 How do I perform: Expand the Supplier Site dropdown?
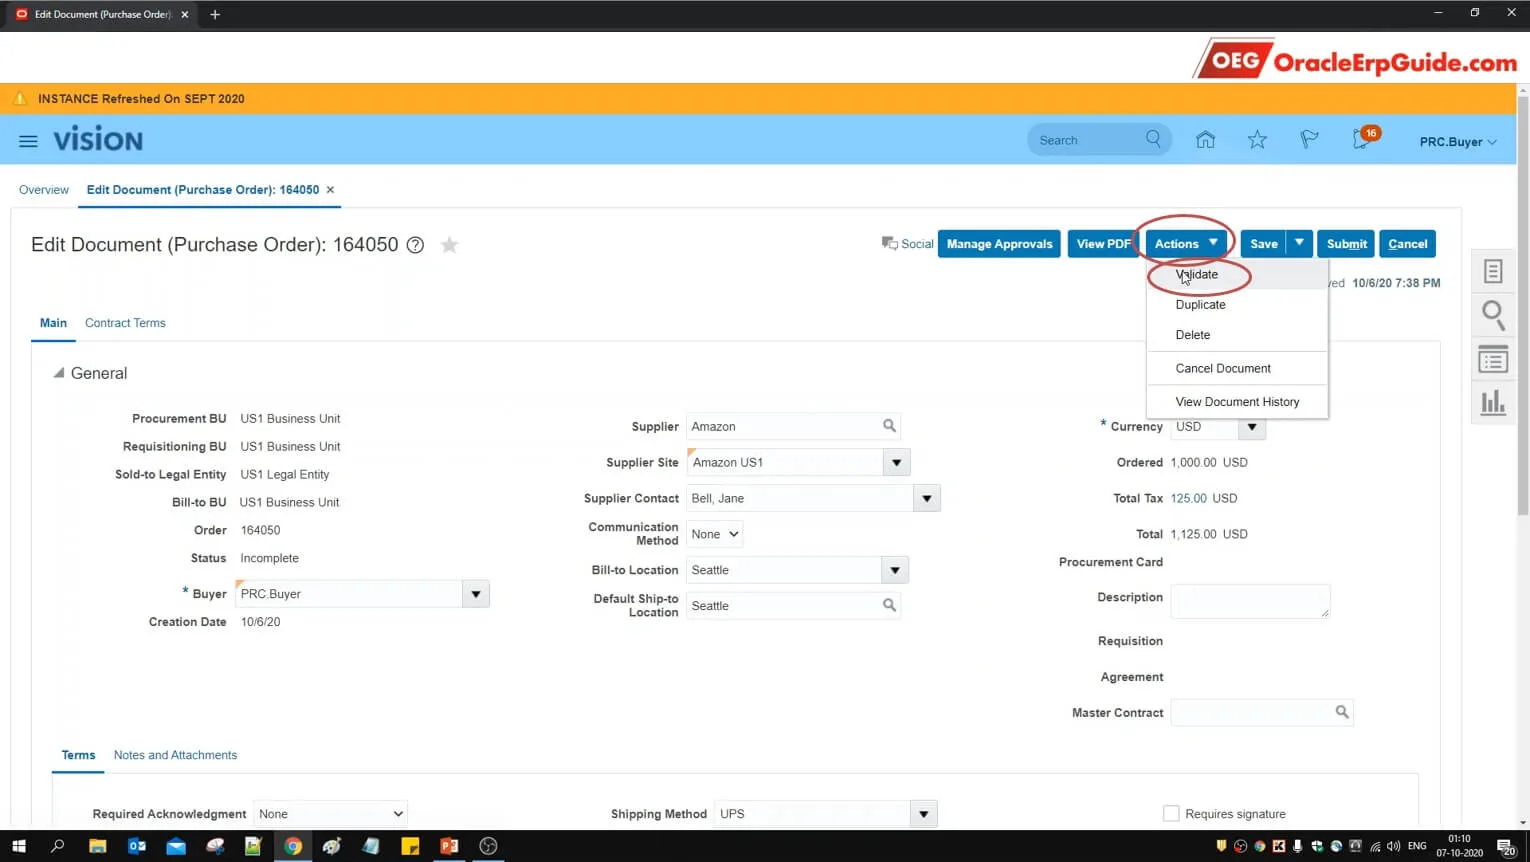coord(896,462)
